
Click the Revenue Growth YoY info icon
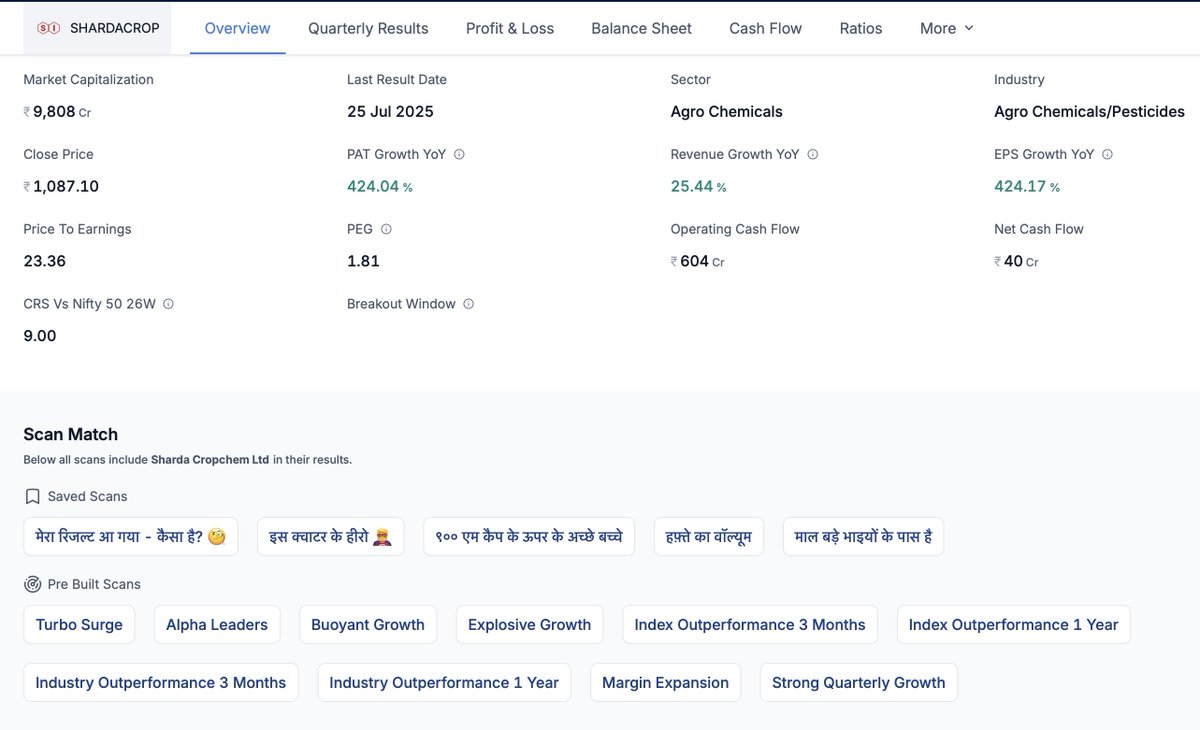pos(813,155)
